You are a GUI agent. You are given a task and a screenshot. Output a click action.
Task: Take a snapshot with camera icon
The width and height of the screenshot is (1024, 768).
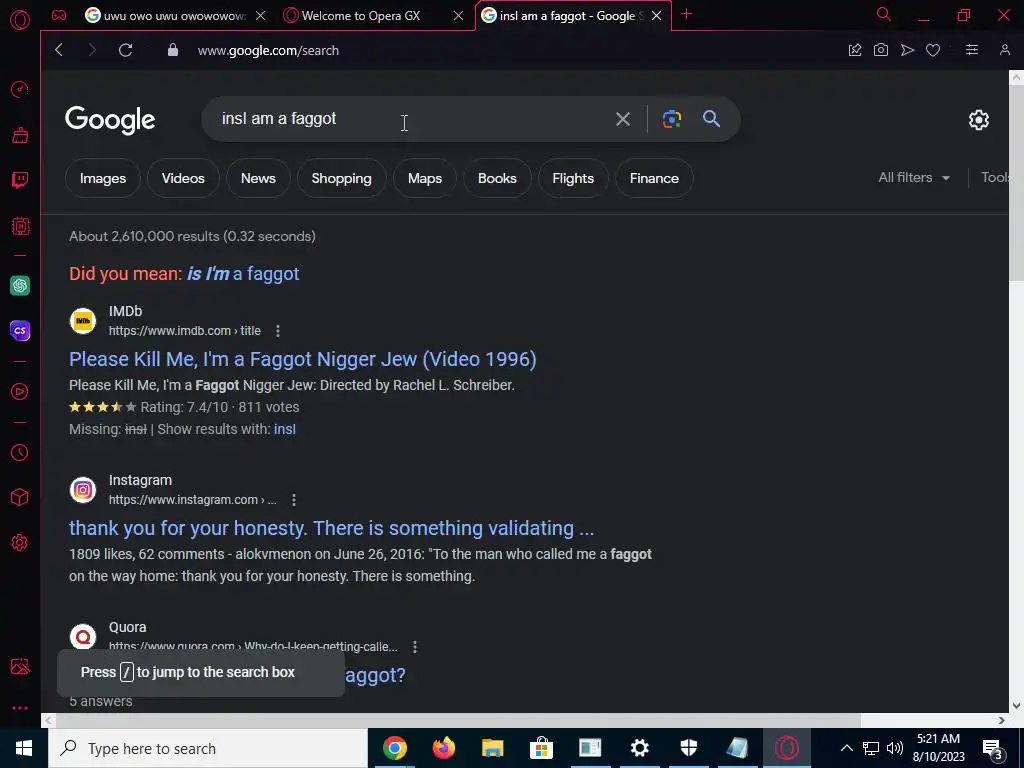pyautogui.click(x=880, y=50)
